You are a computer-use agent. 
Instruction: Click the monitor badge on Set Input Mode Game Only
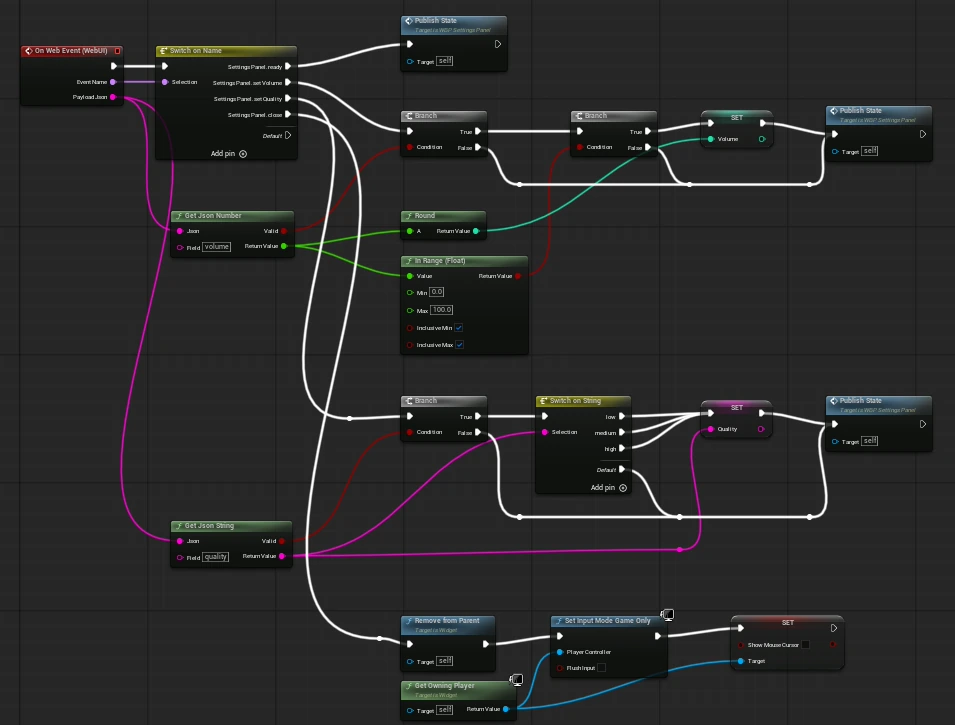tap(668, 615)
